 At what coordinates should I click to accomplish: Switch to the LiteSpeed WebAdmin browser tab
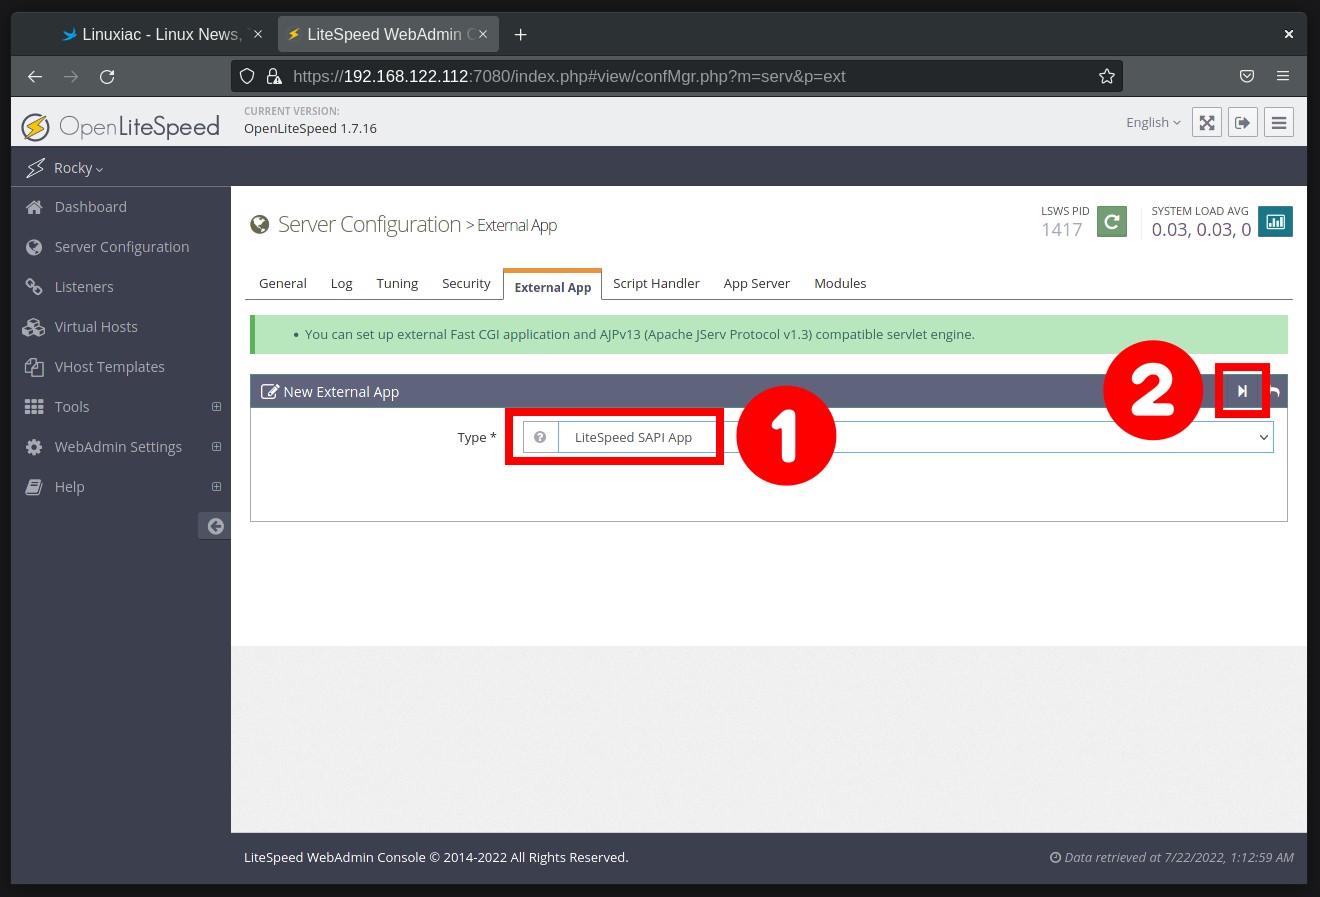click(388, 34)
